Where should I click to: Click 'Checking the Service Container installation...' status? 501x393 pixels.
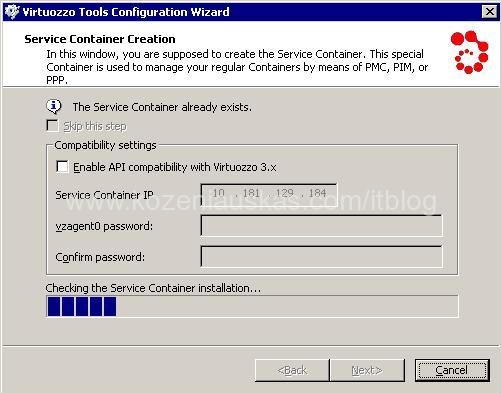[153, 288]
